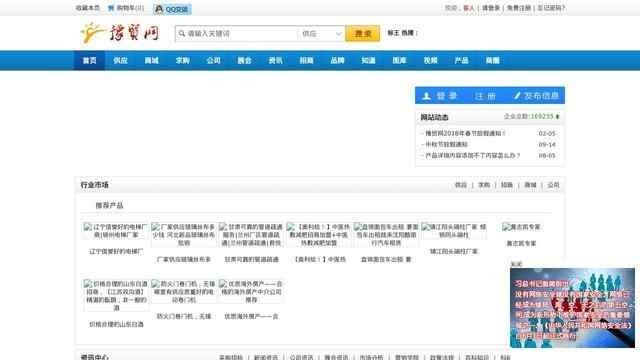The width and height of the screenshot is (640, 360).
Task: Open the 求购 nav tab
Action: [182, 60]
